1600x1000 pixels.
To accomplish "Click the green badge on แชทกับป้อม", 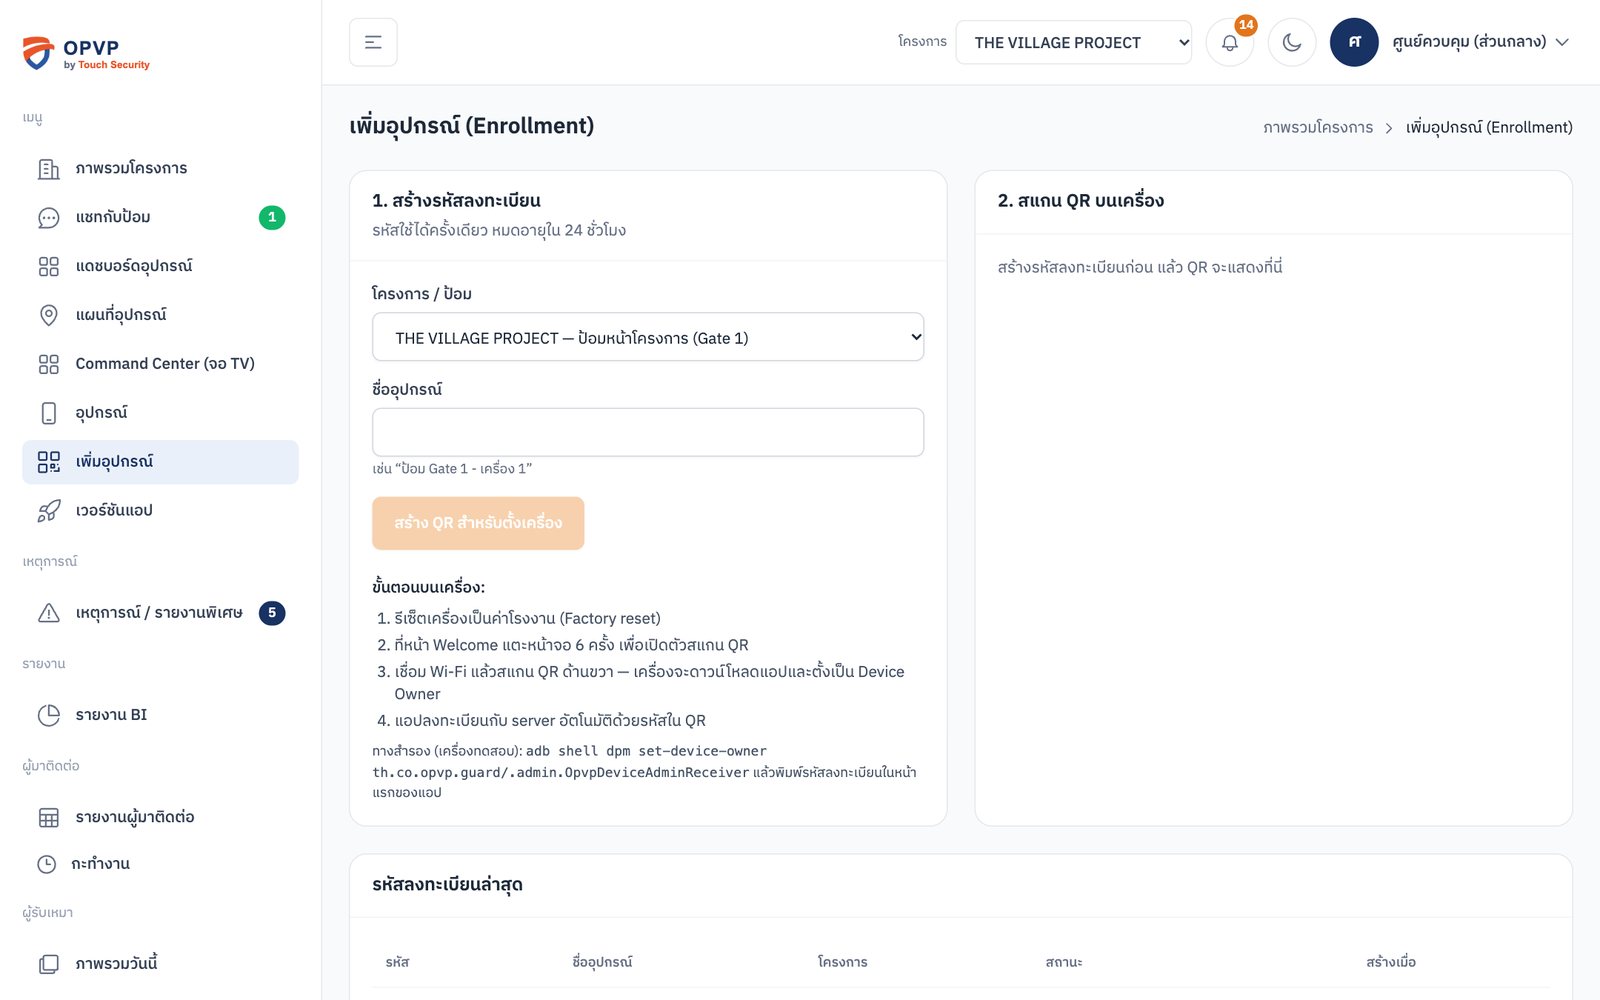I will (272, 217).
